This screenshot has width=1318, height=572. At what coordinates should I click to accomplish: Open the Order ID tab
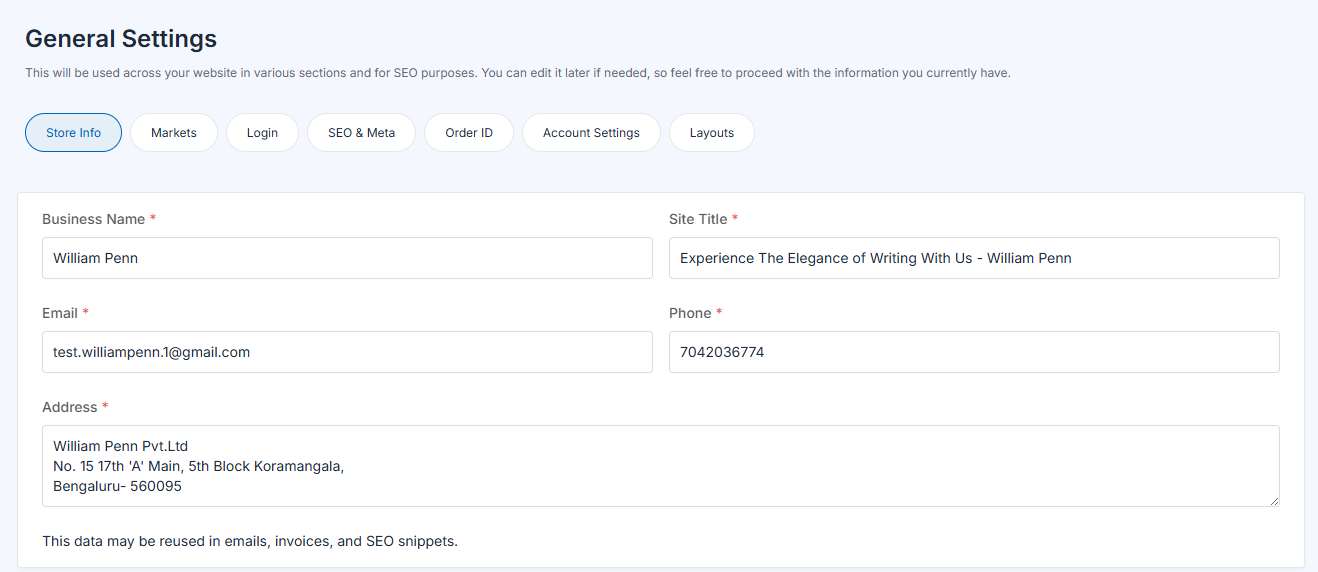(x=469, y=133)
